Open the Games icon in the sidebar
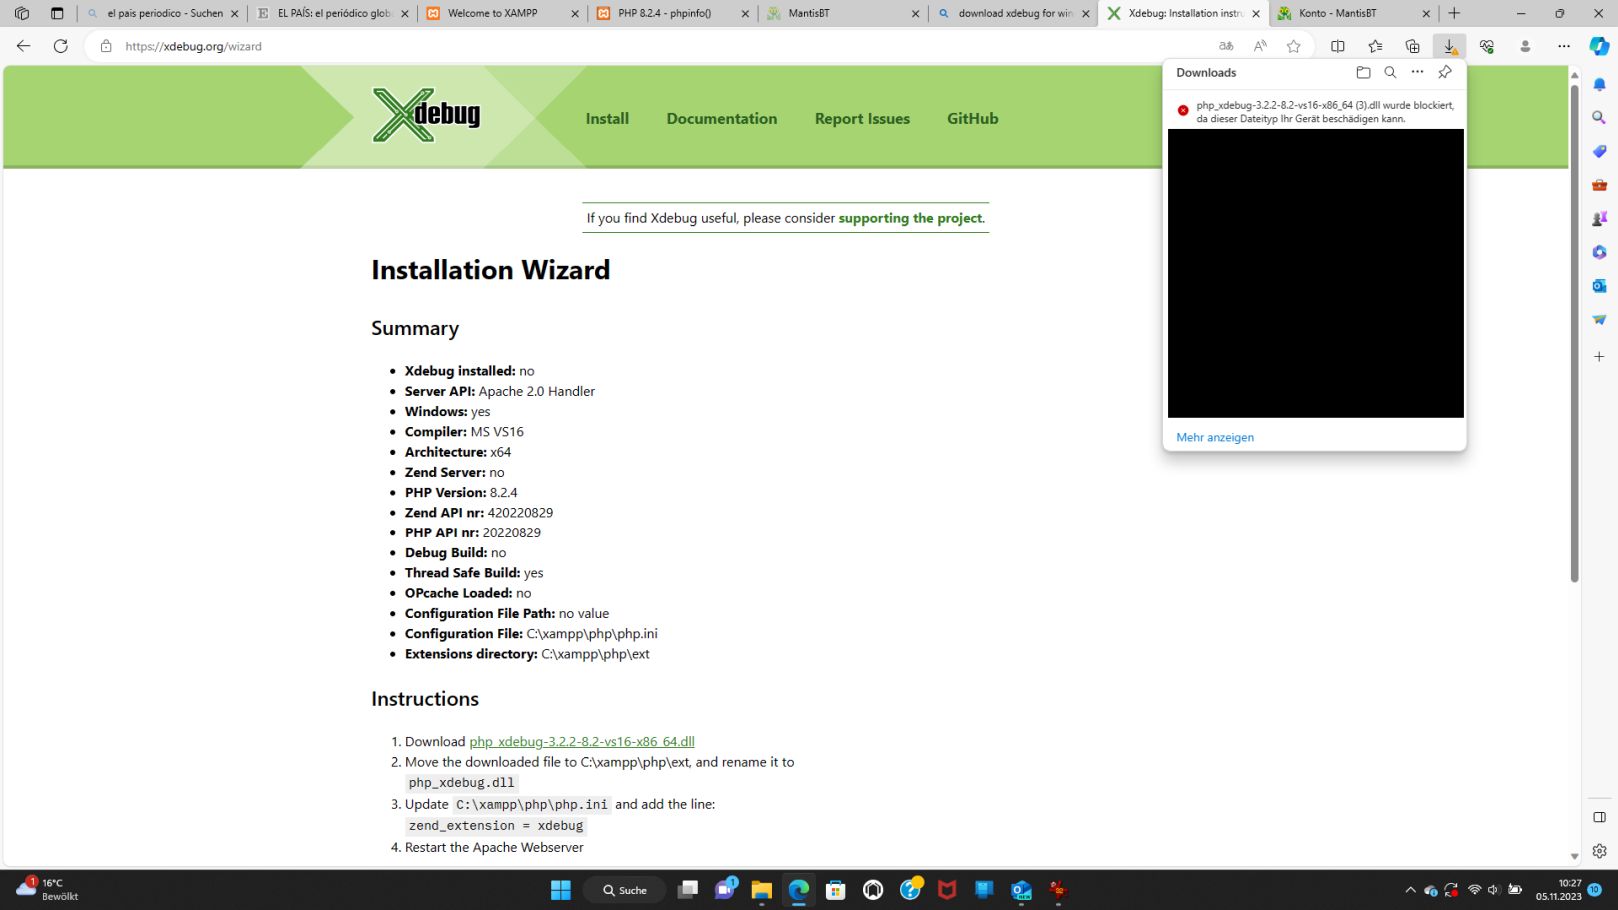The height and width of the screenshot is (910, 1618). click(1599, 218)
